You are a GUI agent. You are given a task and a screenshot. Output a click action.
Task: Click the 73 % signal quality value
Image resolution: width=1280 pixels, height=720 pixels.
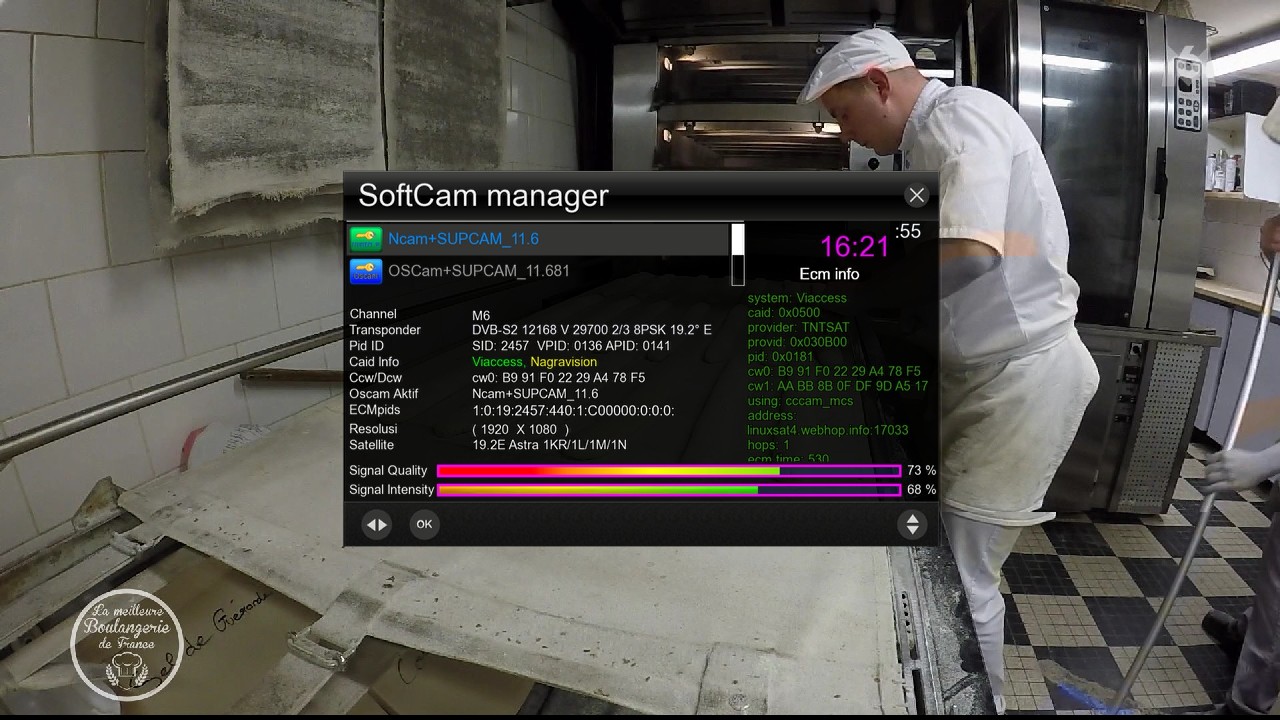coord(921,471)
